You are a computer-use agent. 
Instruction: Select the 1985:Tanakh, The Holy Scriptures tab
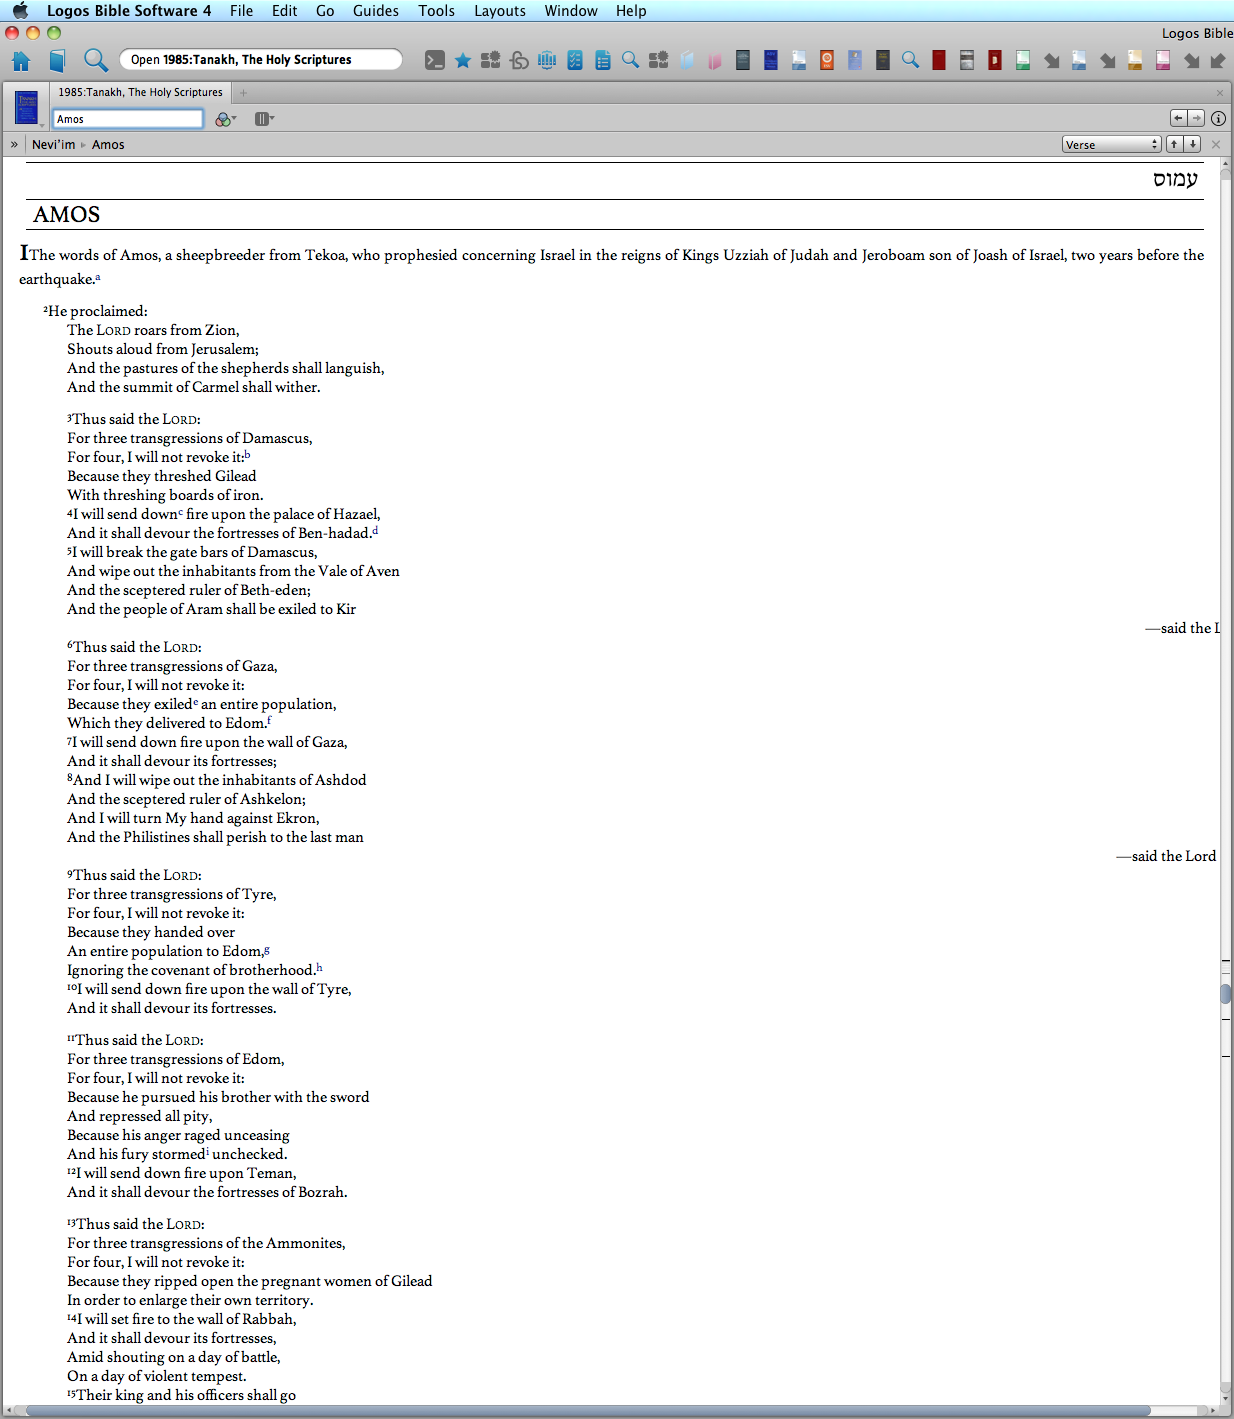coord(140,92)
